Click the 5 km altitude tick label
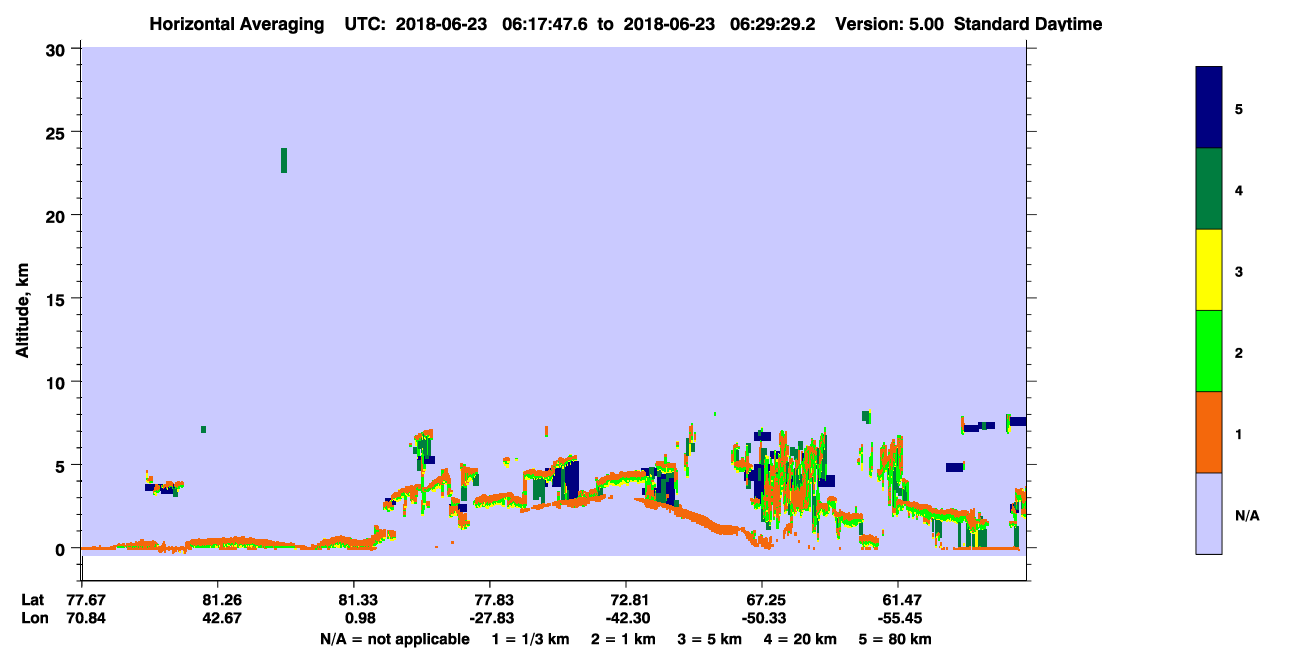This screenshot has height=667, width=1300. 62,465
